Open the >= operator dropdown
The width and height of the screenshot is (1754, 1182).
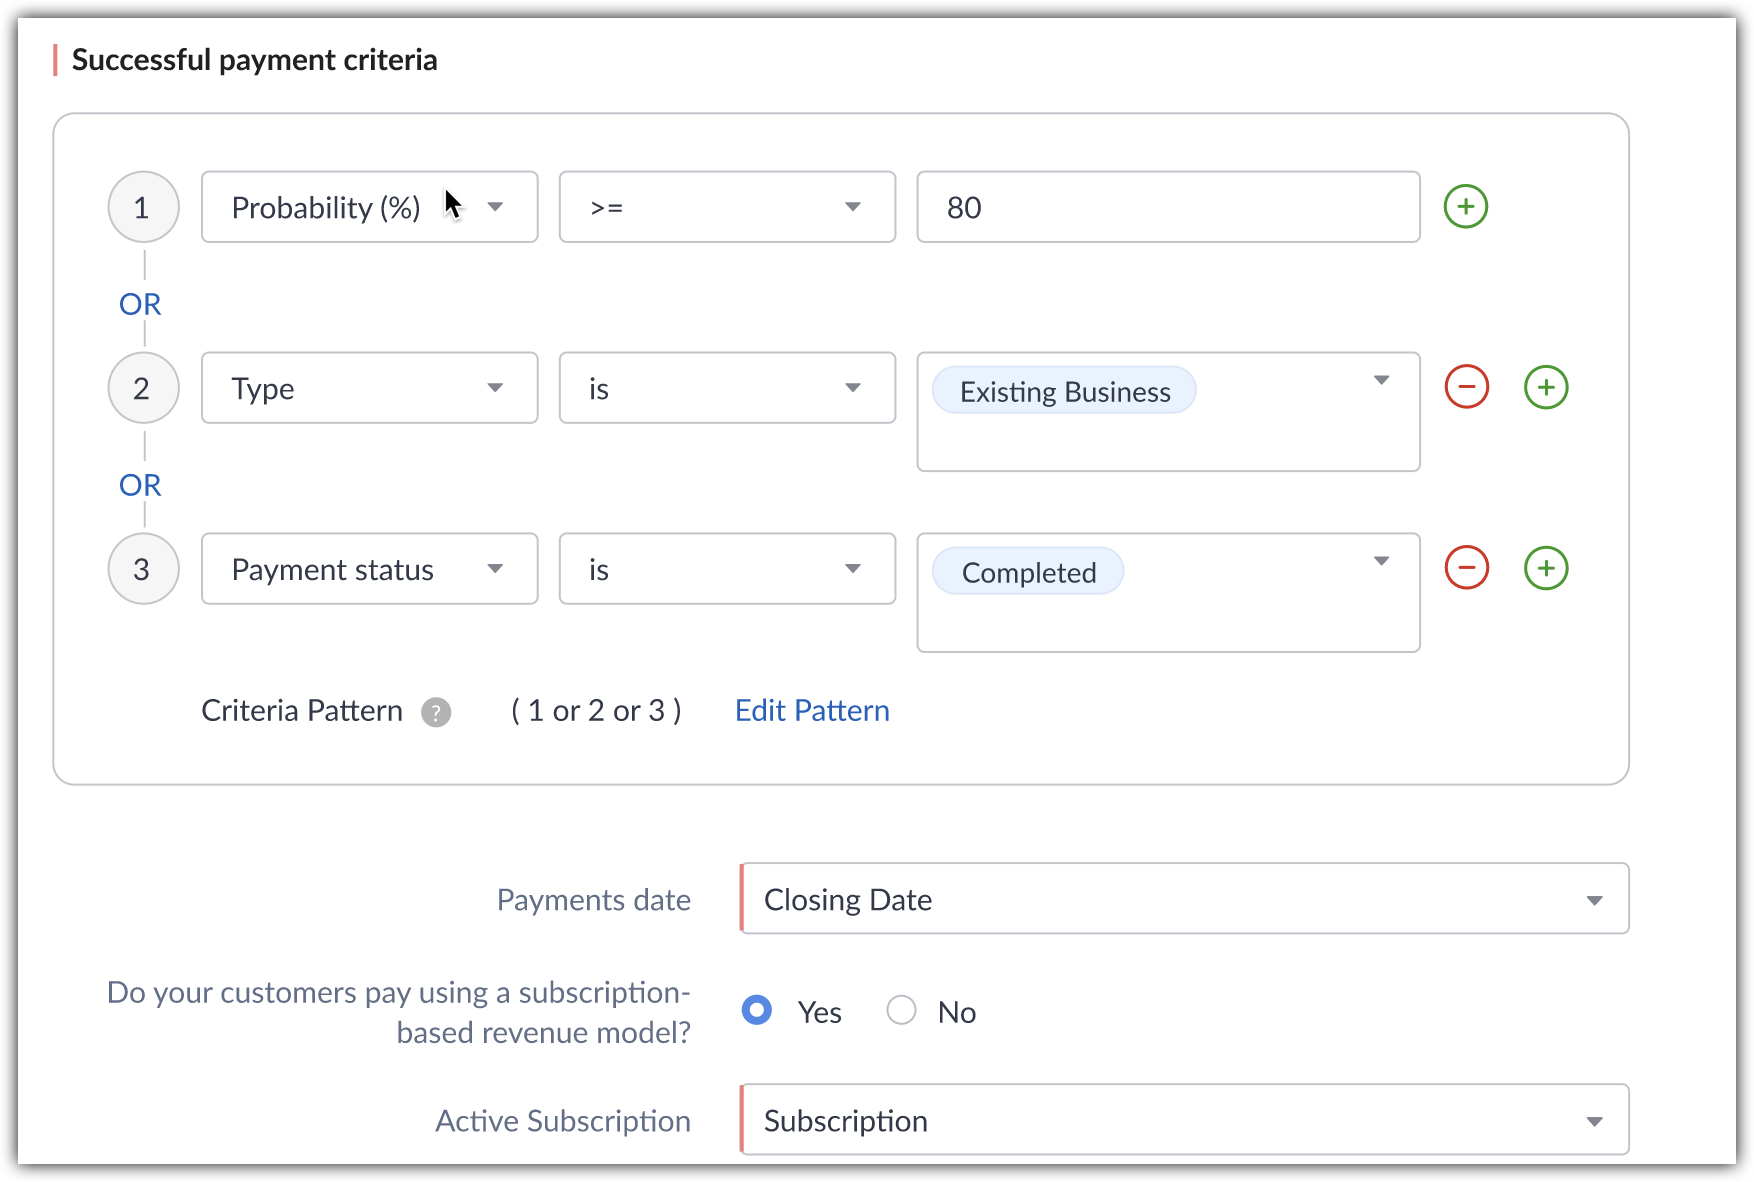(x=727, y=207)
